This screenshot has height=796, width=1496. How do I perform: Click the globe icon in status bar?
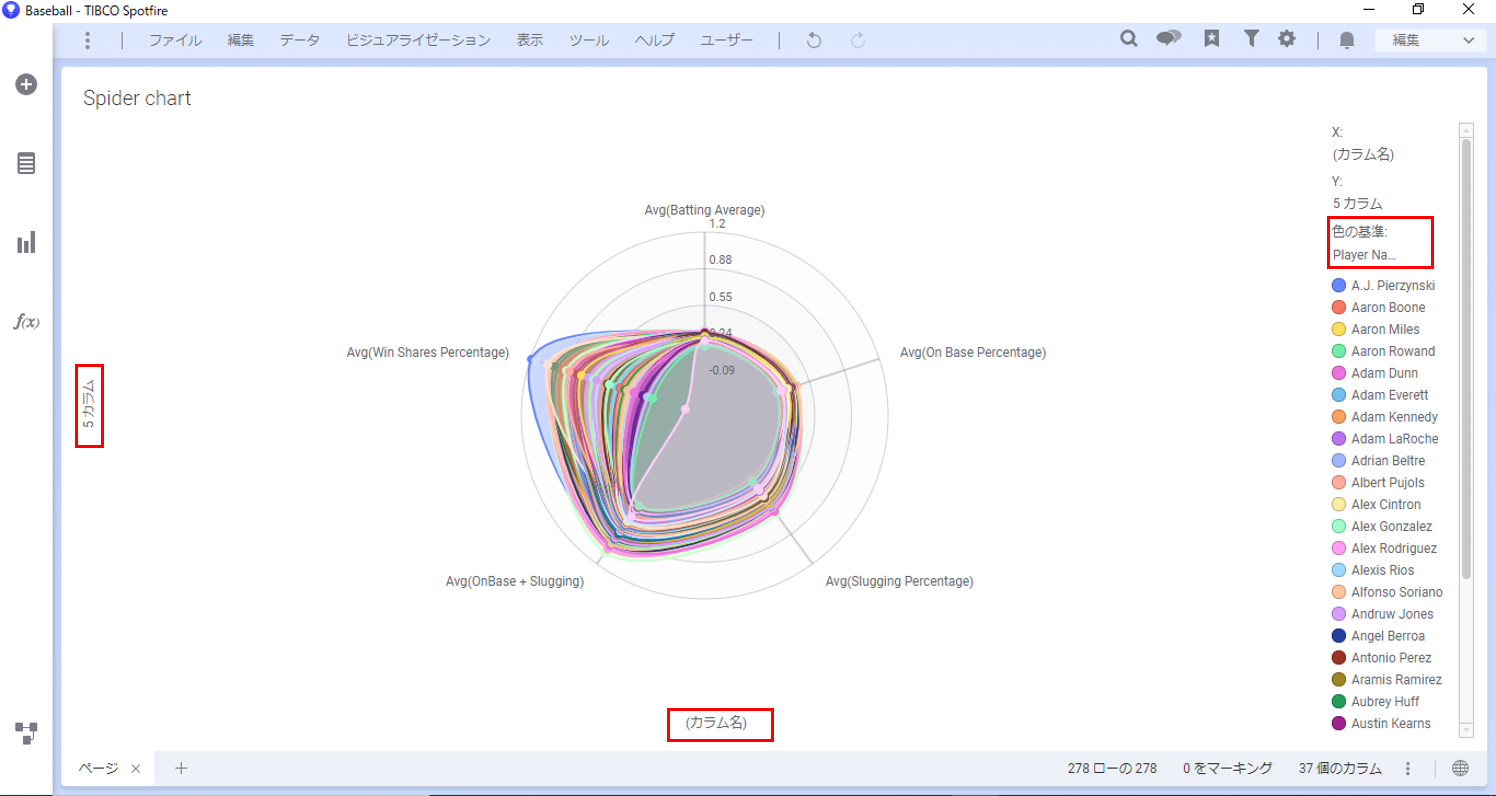click(x=1460, y=768)
